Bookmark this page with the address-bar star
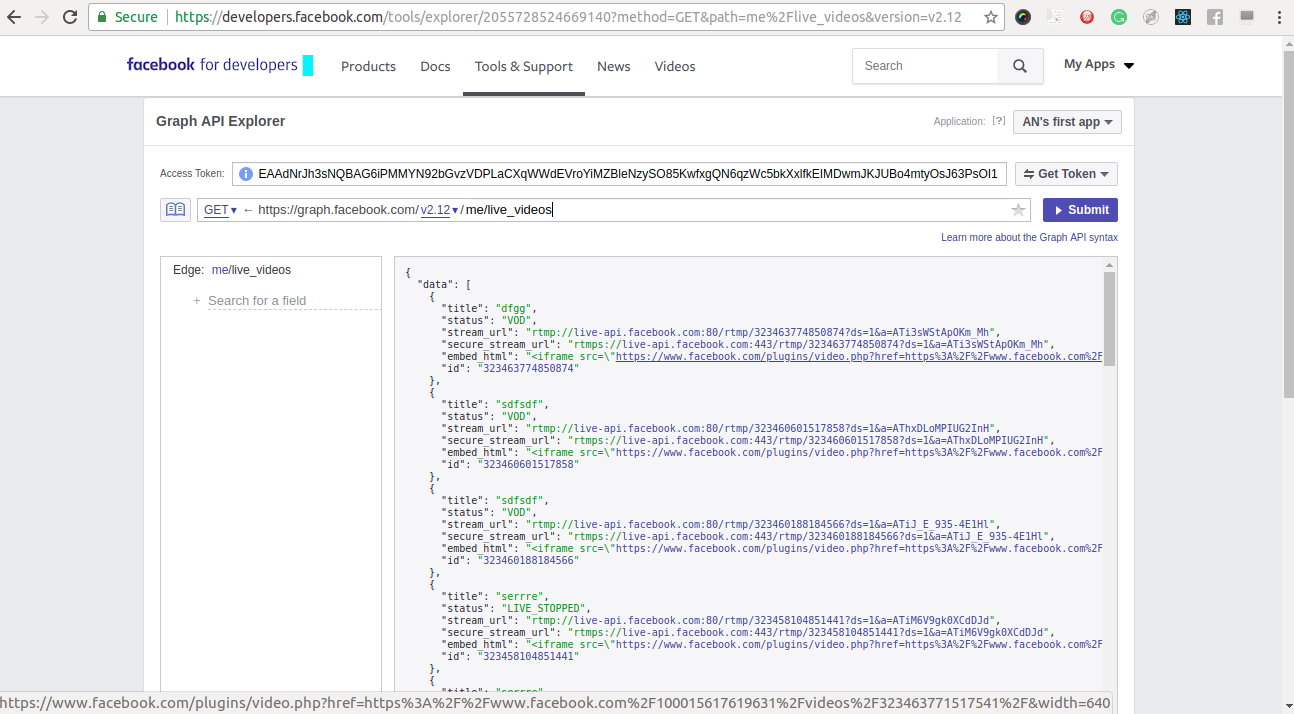The image size is (1294, 714). (990, 17)
